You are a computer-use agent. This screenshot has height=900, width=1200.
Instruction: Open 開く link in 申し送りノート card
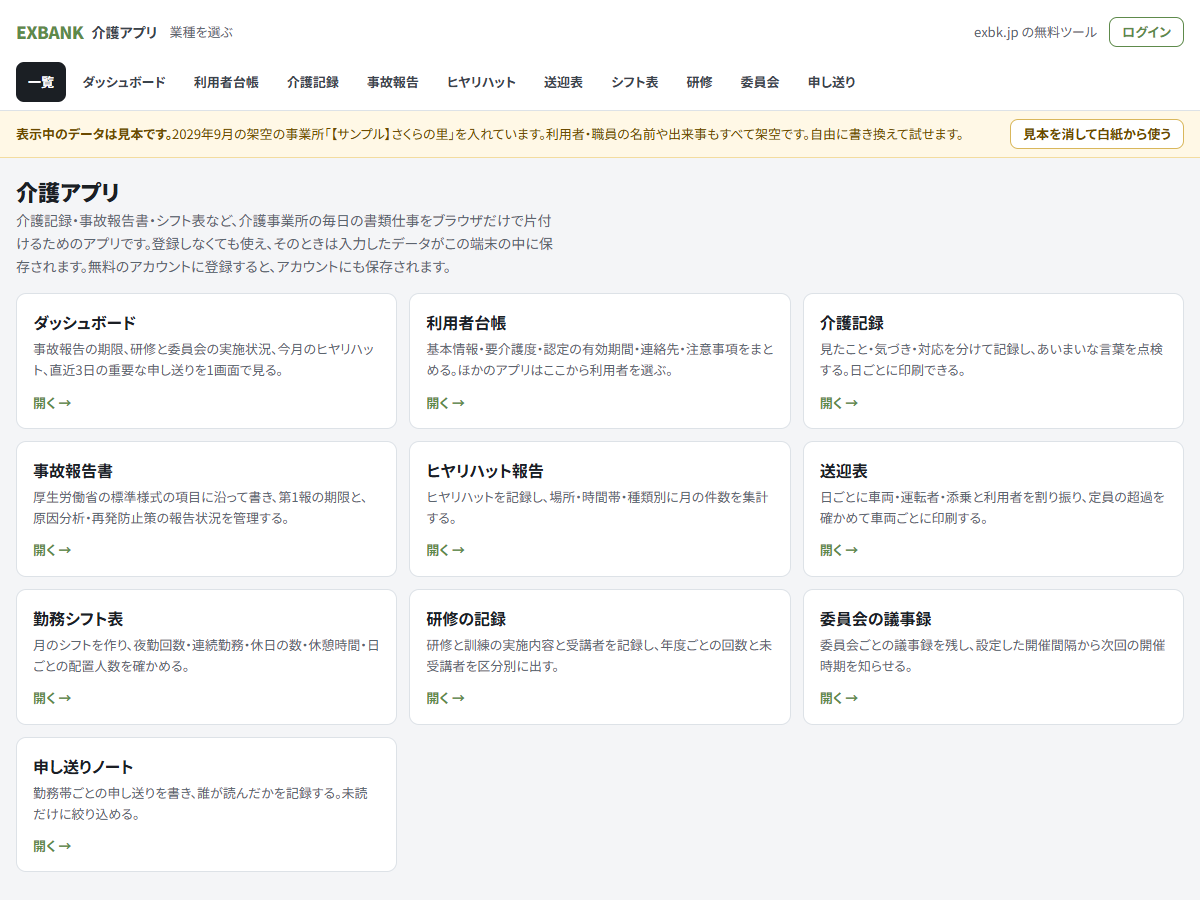pos(52,846)
